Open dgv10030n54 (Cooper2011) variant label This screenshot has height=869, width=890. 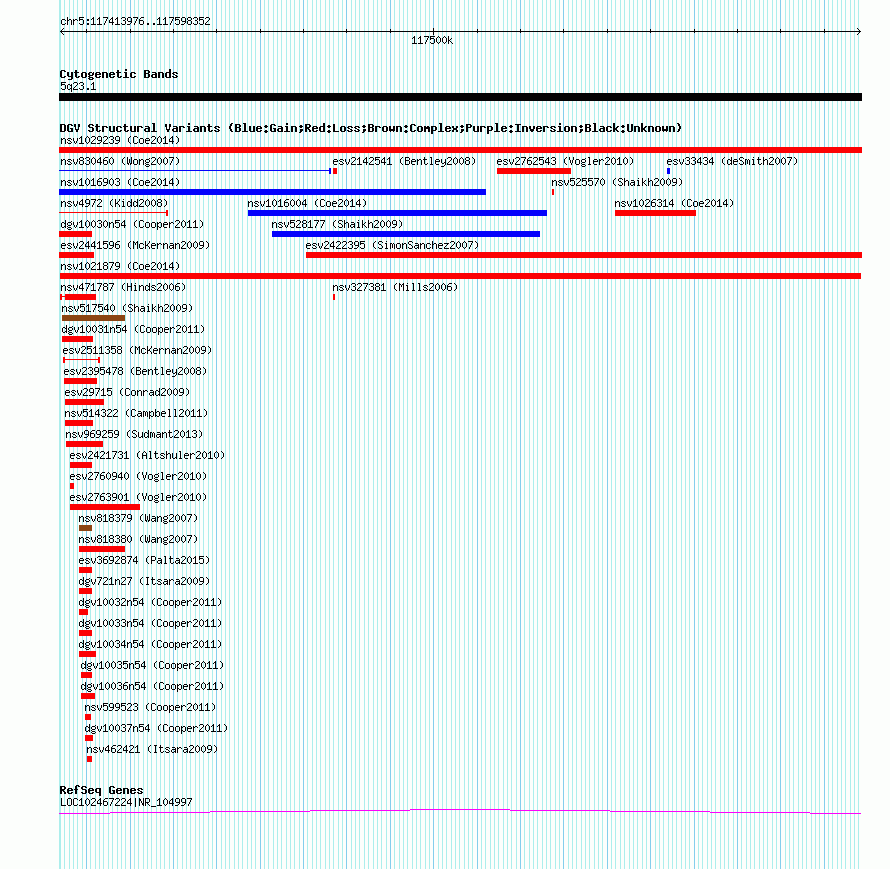[x=132, y=224]
